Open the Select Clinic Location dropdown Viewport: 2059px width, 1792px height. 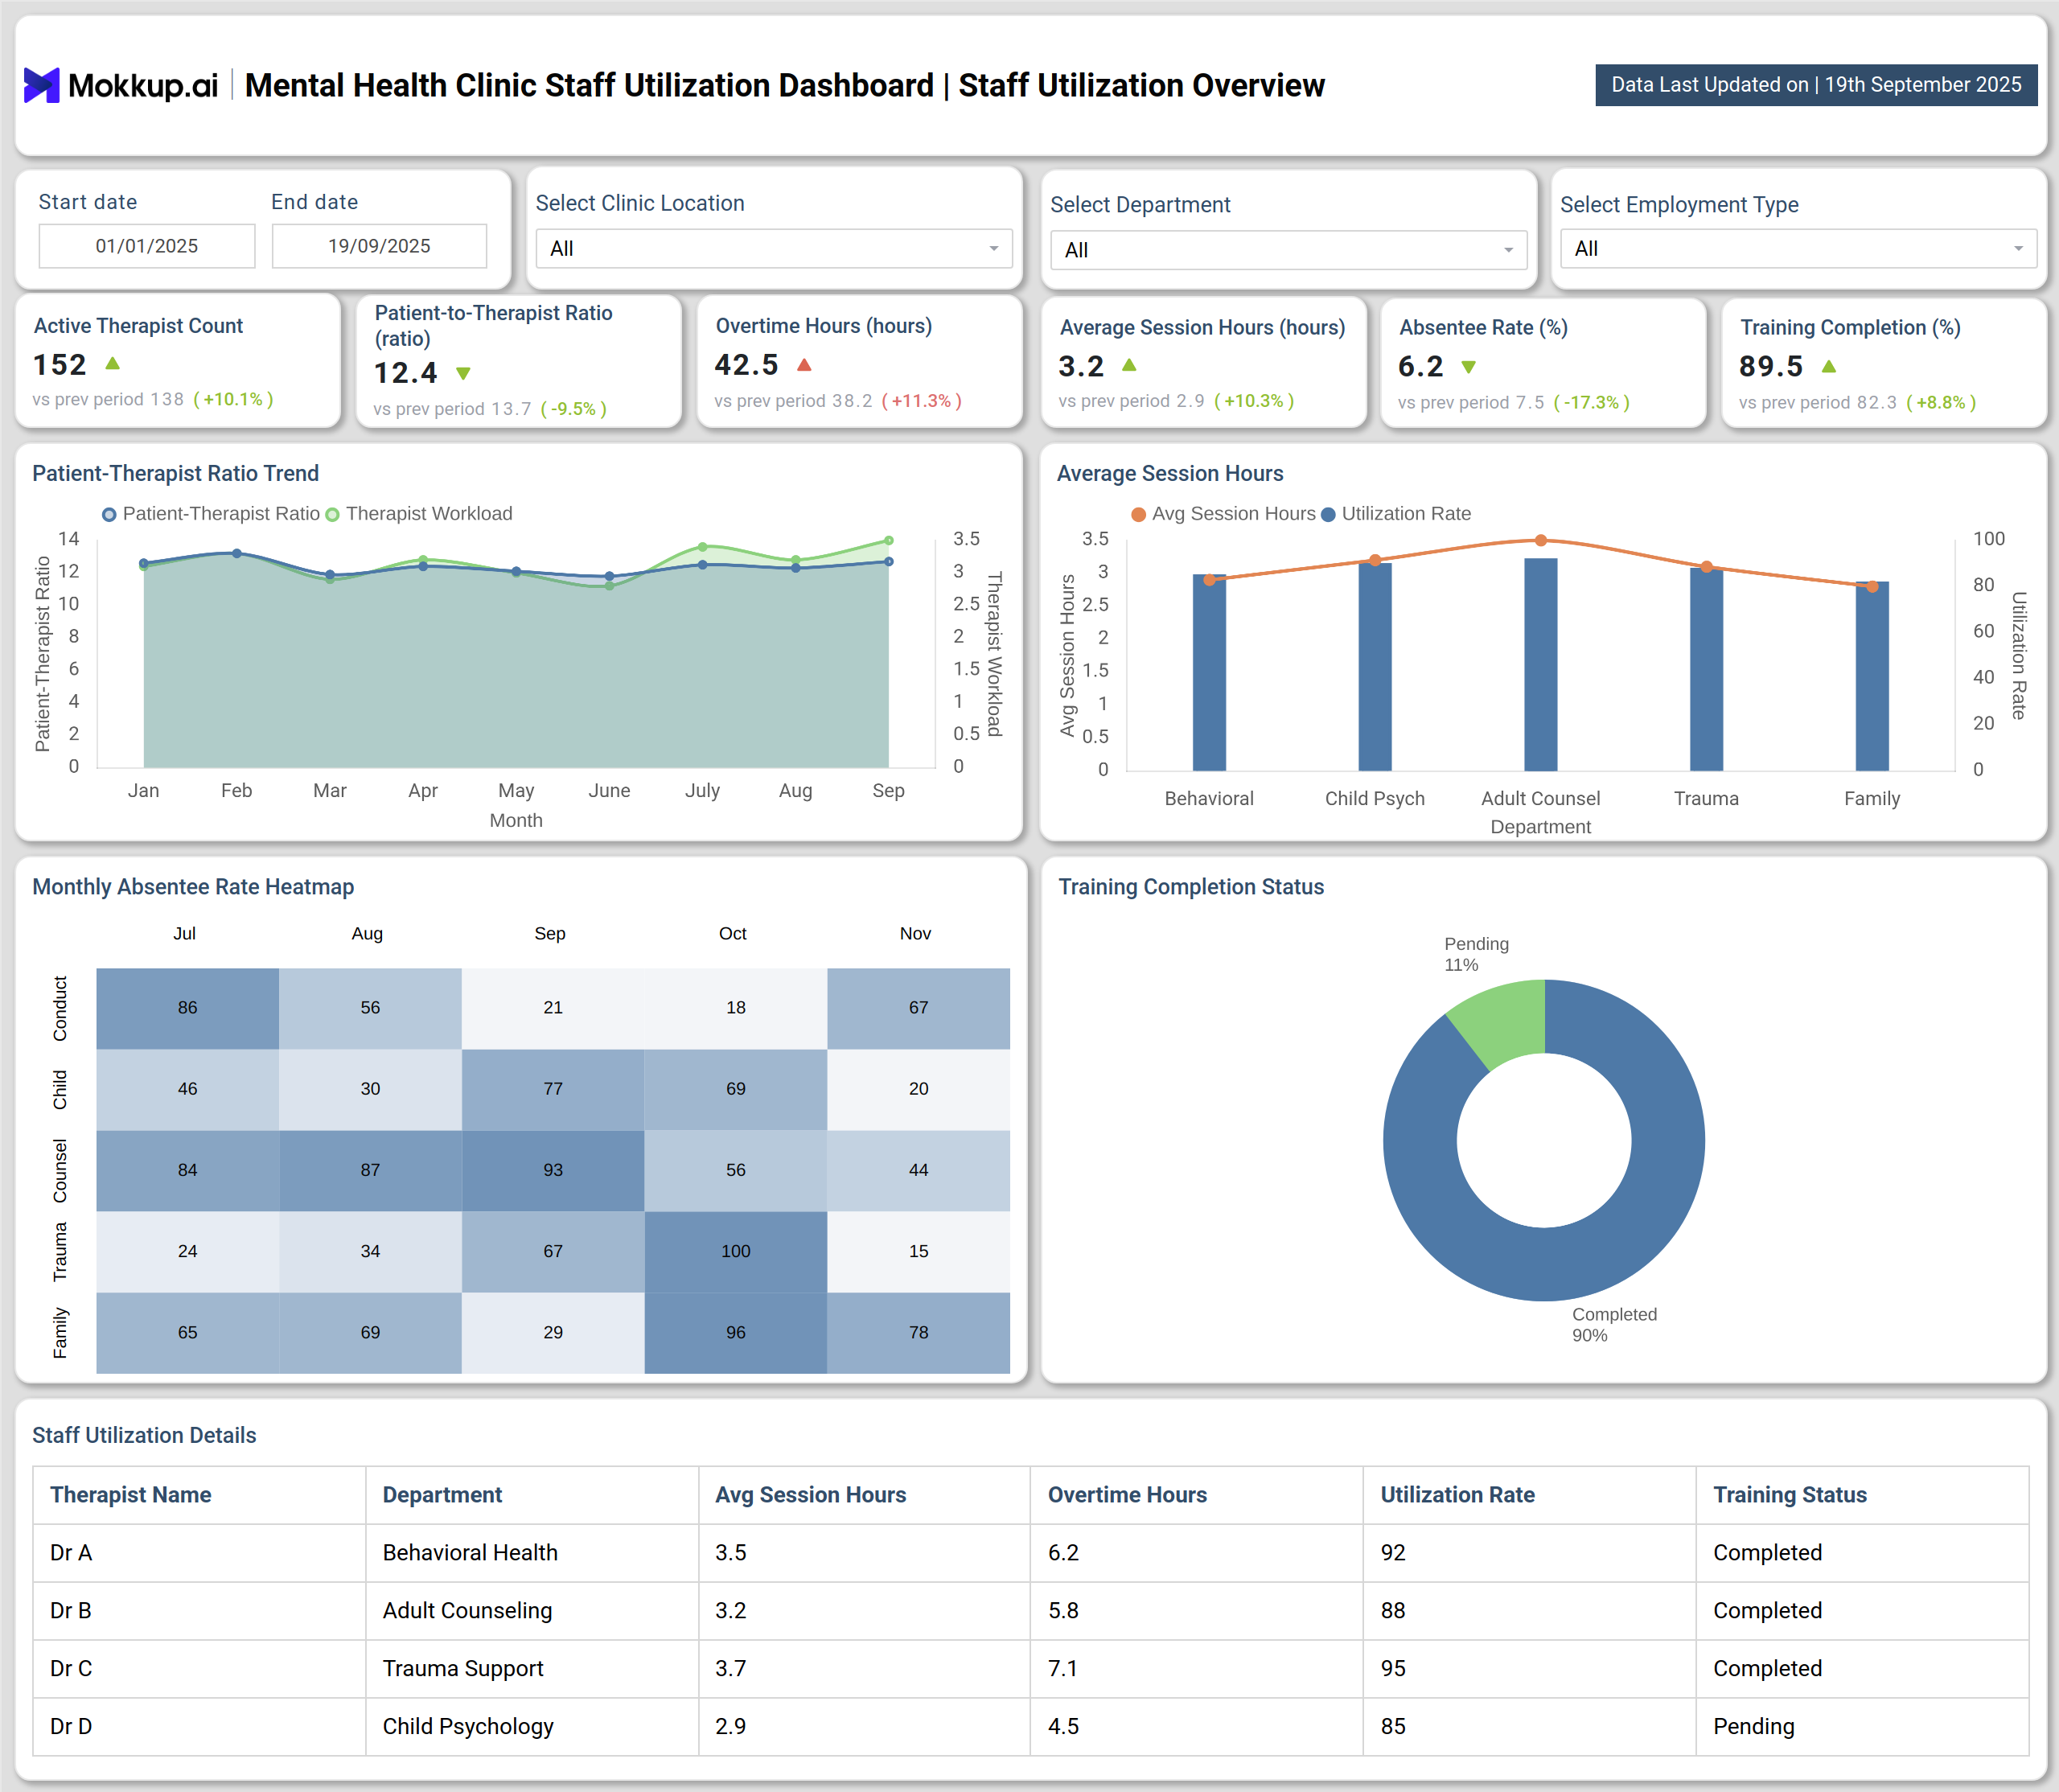point(774,249)
